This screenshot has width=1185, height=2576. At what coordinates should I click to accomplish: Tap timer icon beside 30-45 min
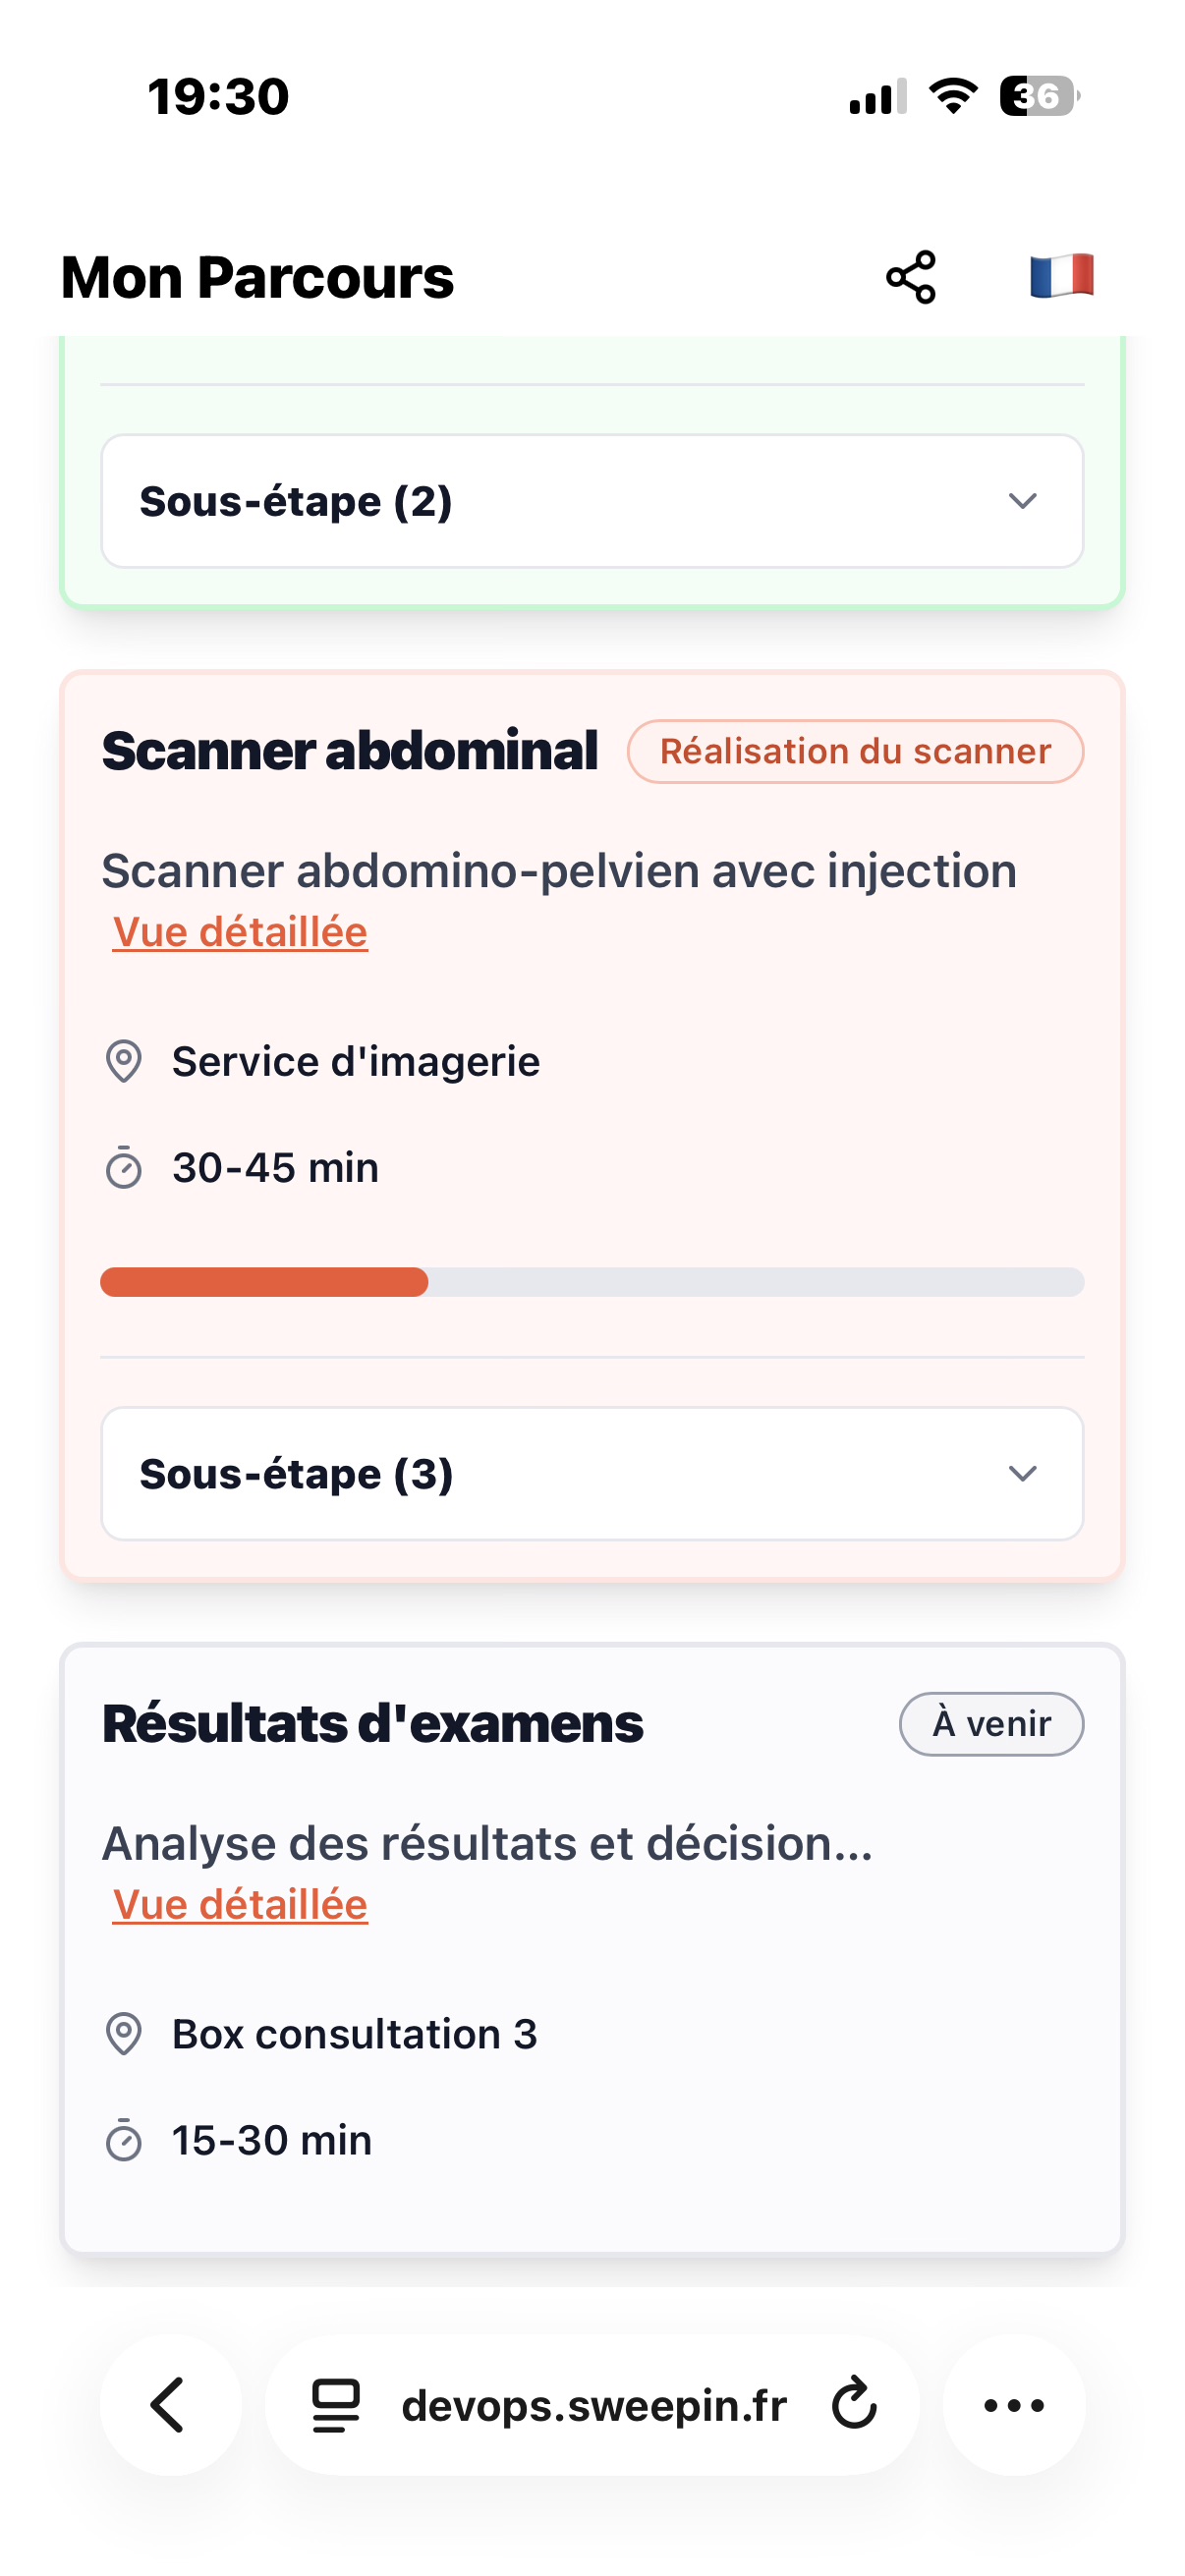(124, 1168)
